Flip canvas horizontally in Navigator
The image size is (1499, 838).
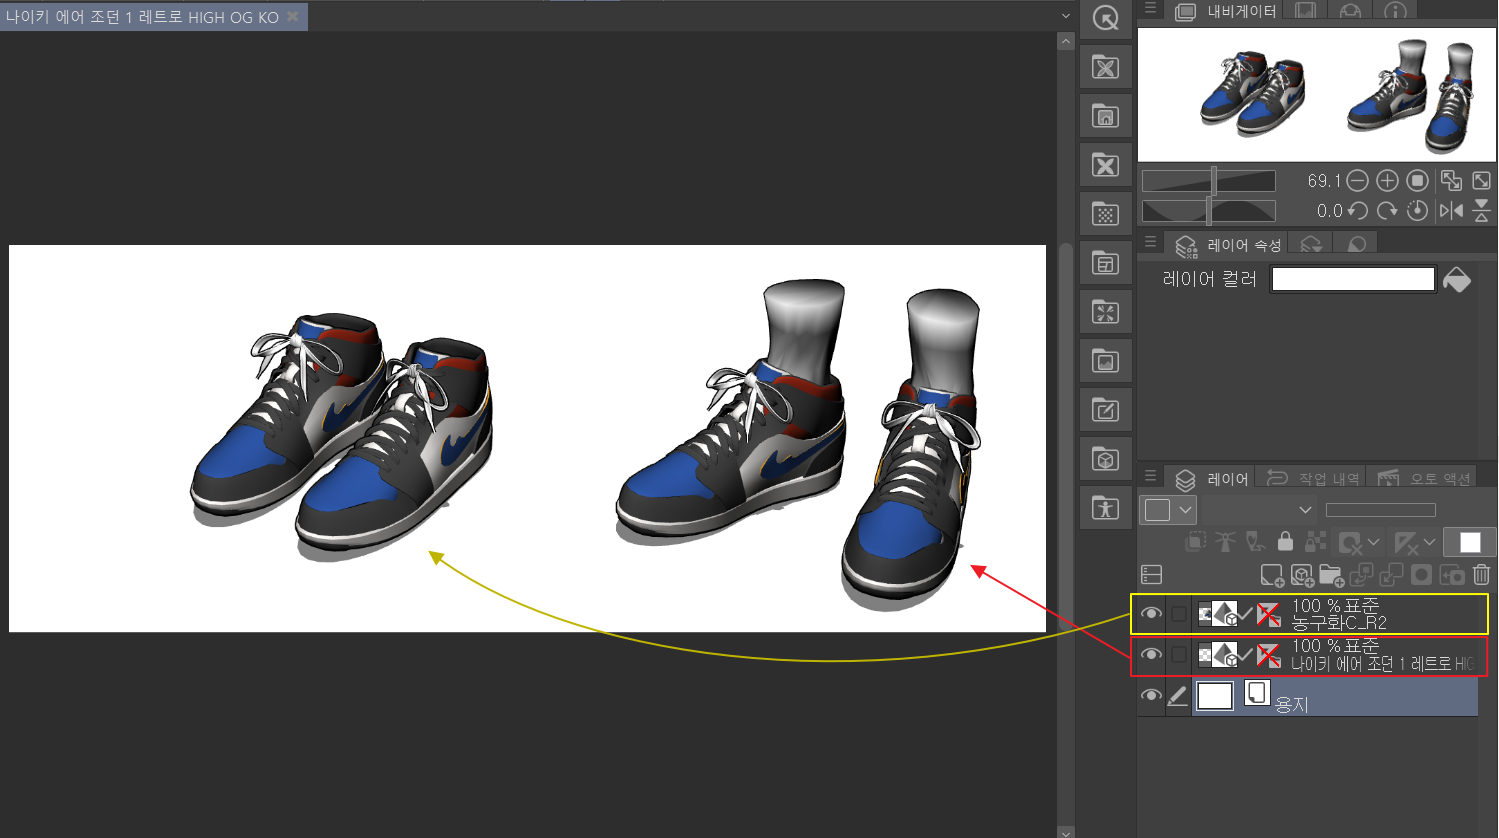pyautogui.click(x=1451, y=211)
